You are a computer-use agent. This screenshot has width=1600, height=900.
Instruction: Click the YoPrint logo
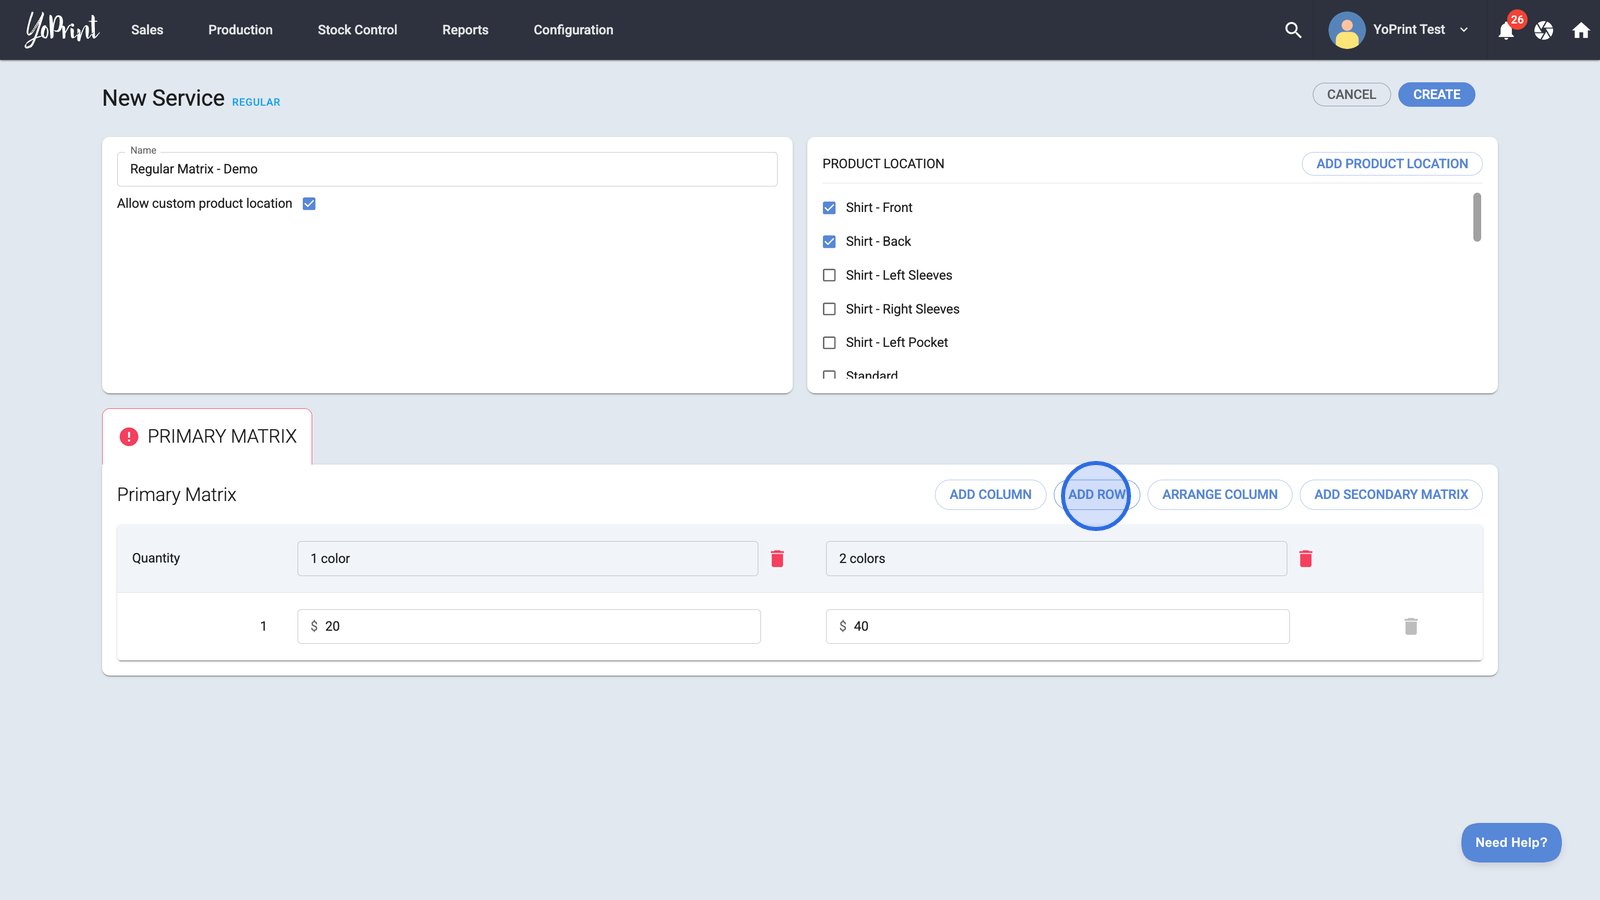tap(62, 30)
